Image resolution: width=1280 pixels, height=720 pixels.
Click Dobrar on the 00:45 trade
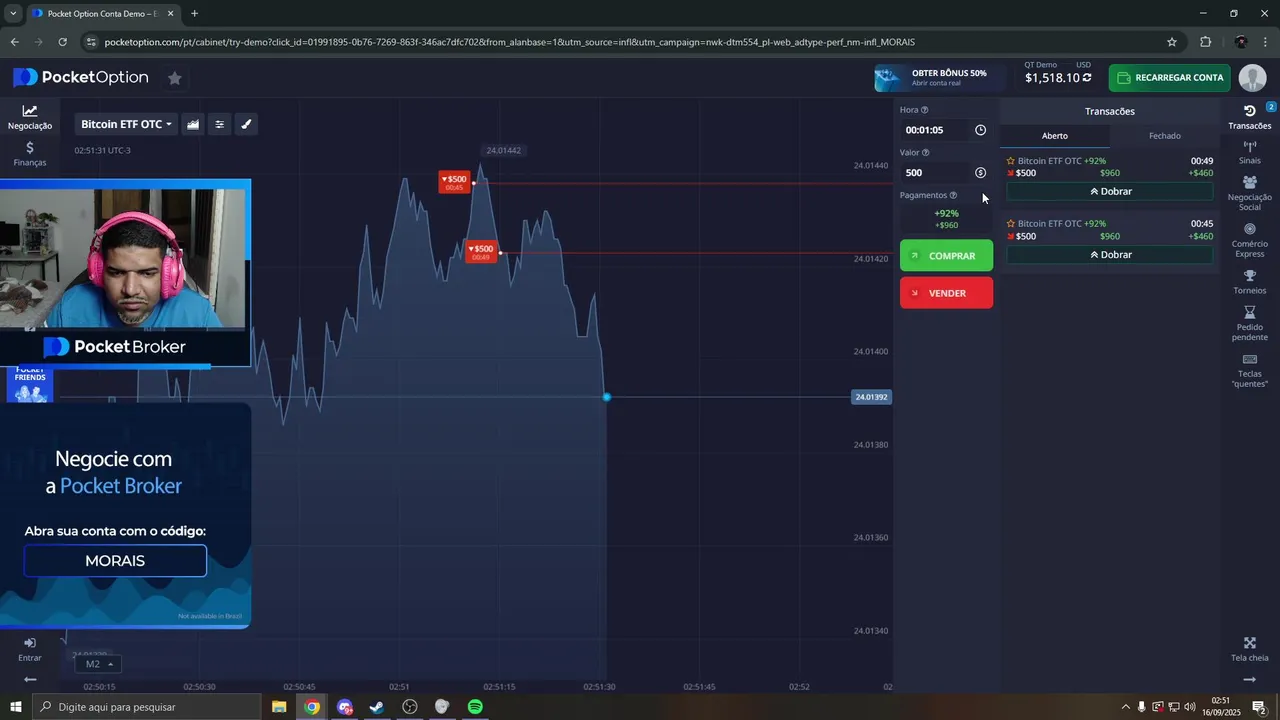point(1110,255)
